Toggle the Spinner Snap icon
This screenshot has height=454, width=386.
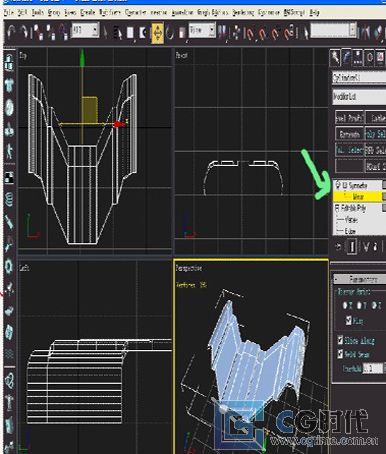289,33
